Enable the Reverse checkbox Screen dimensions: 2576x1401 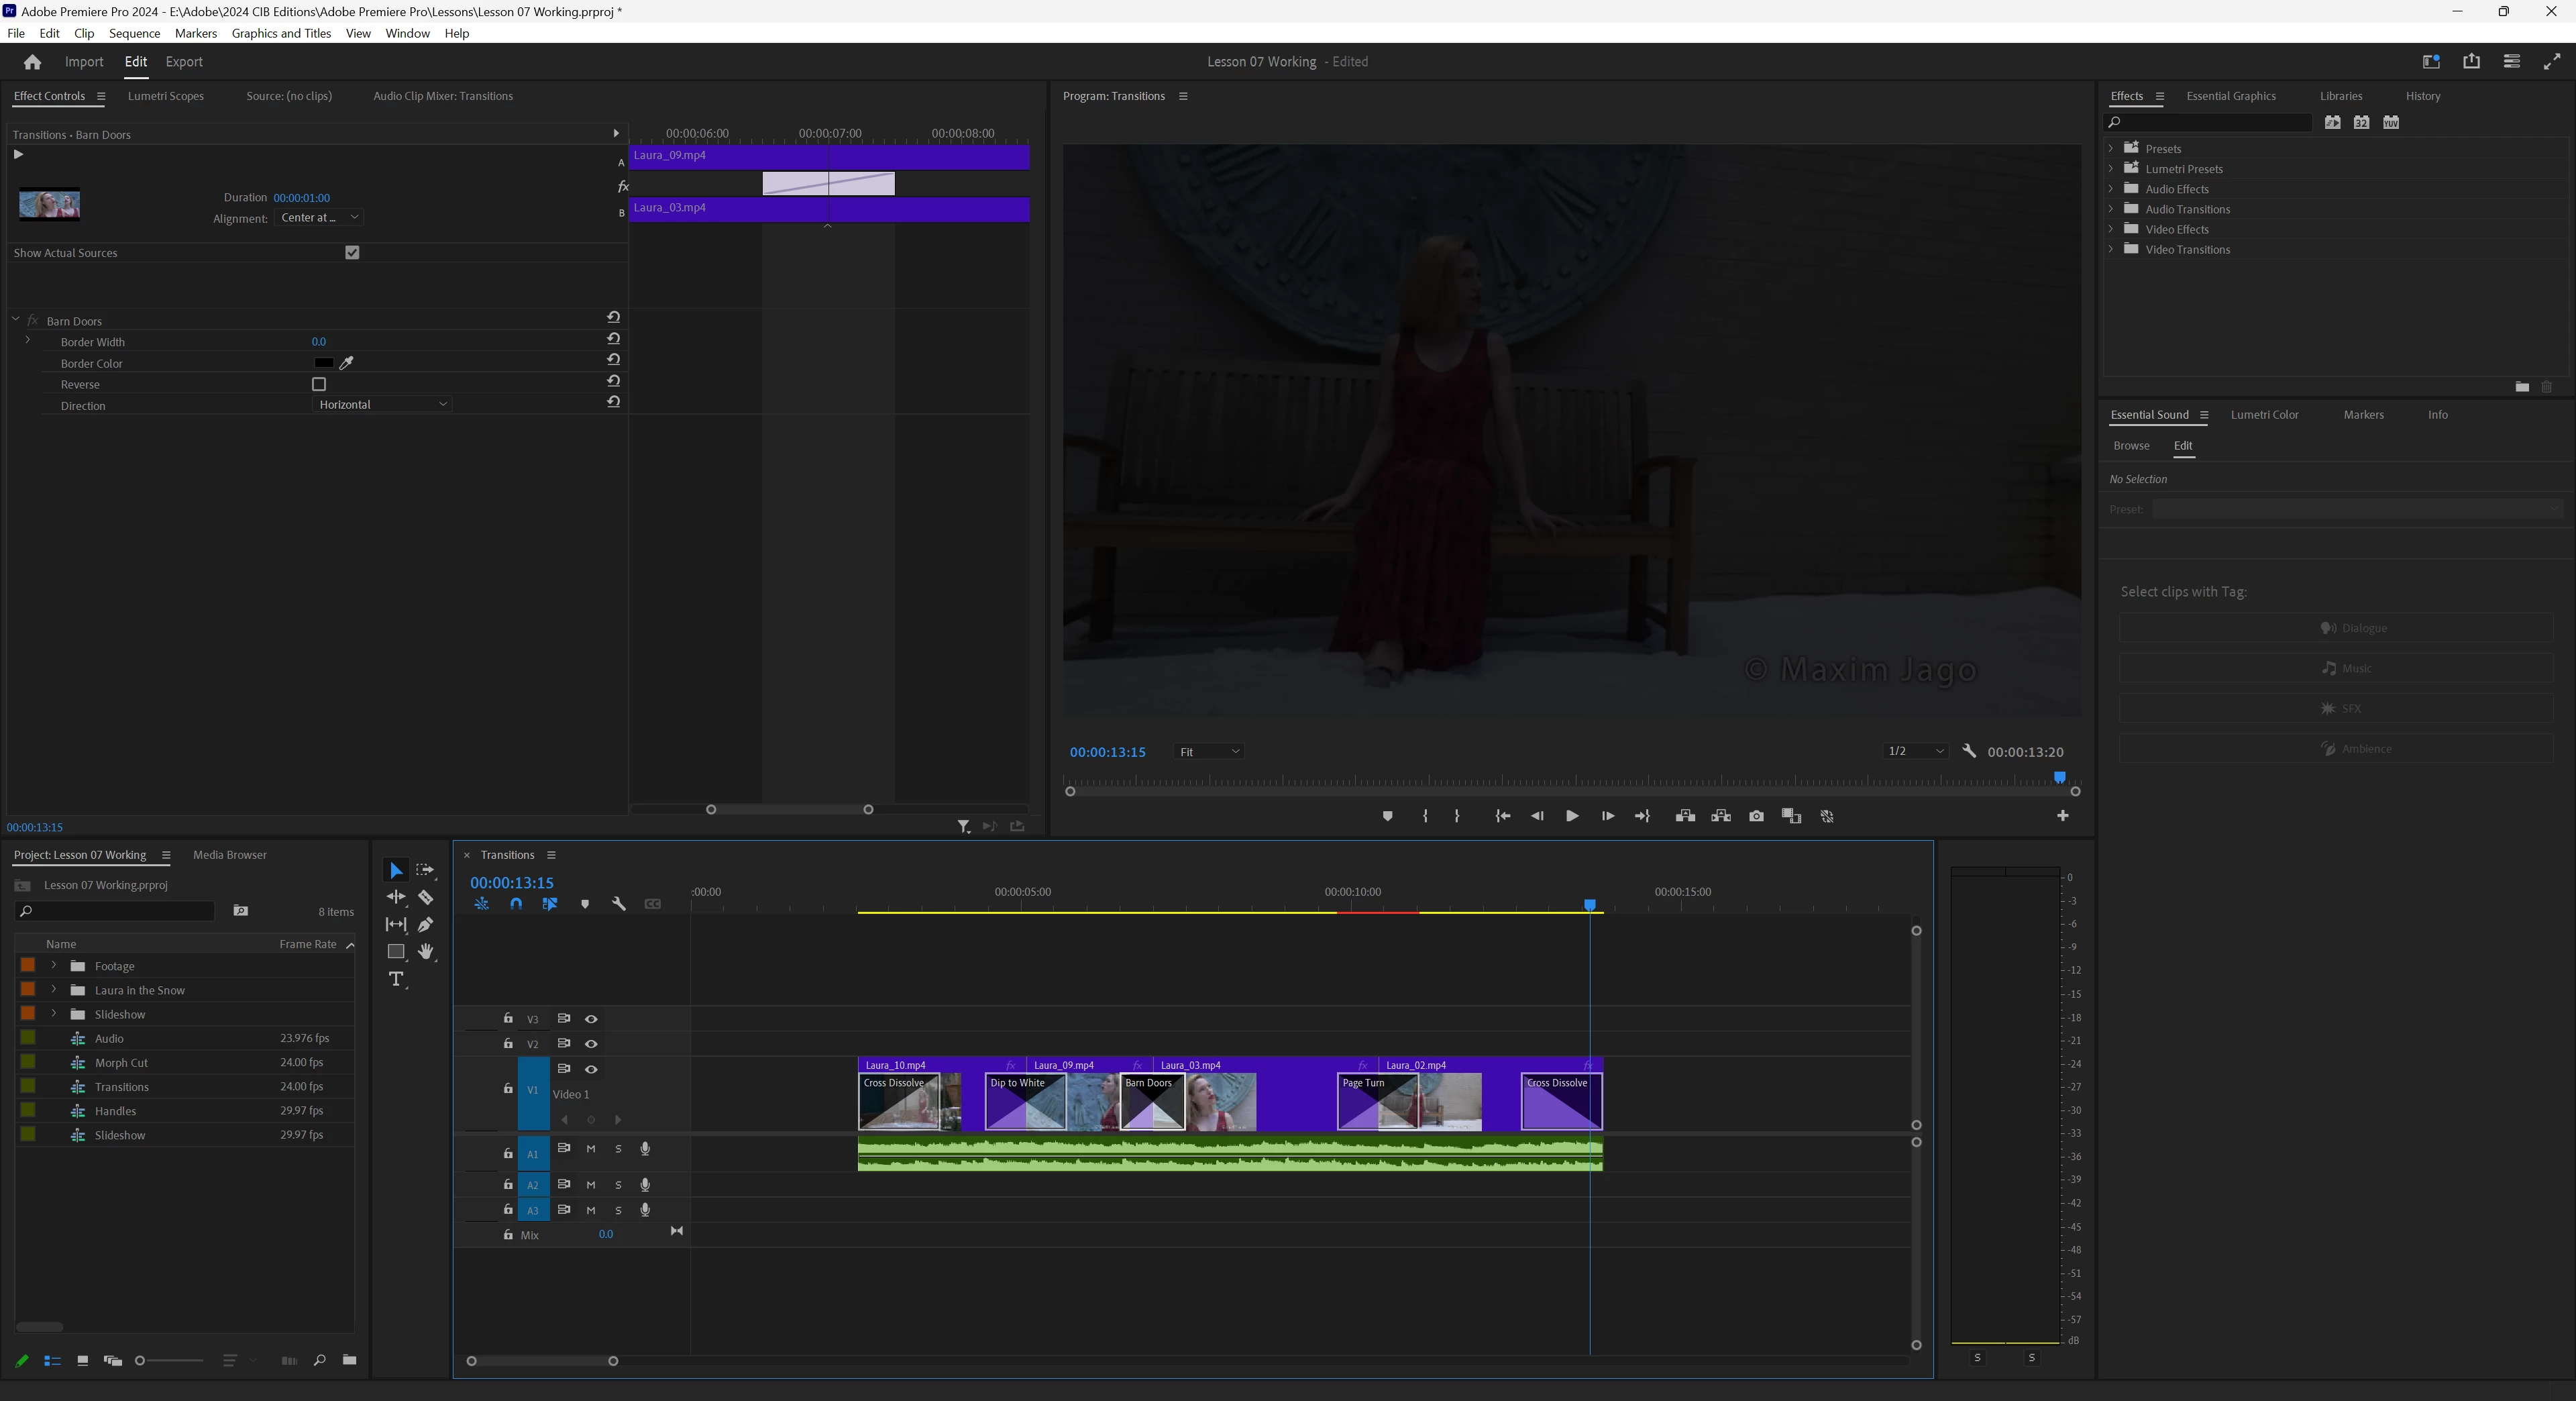[319, 384]
